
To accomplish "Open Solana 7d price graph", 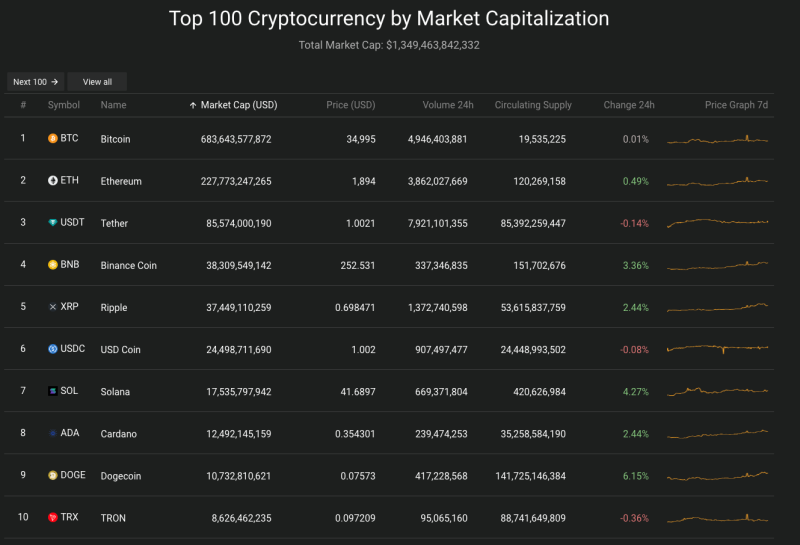I will (717, 391).
